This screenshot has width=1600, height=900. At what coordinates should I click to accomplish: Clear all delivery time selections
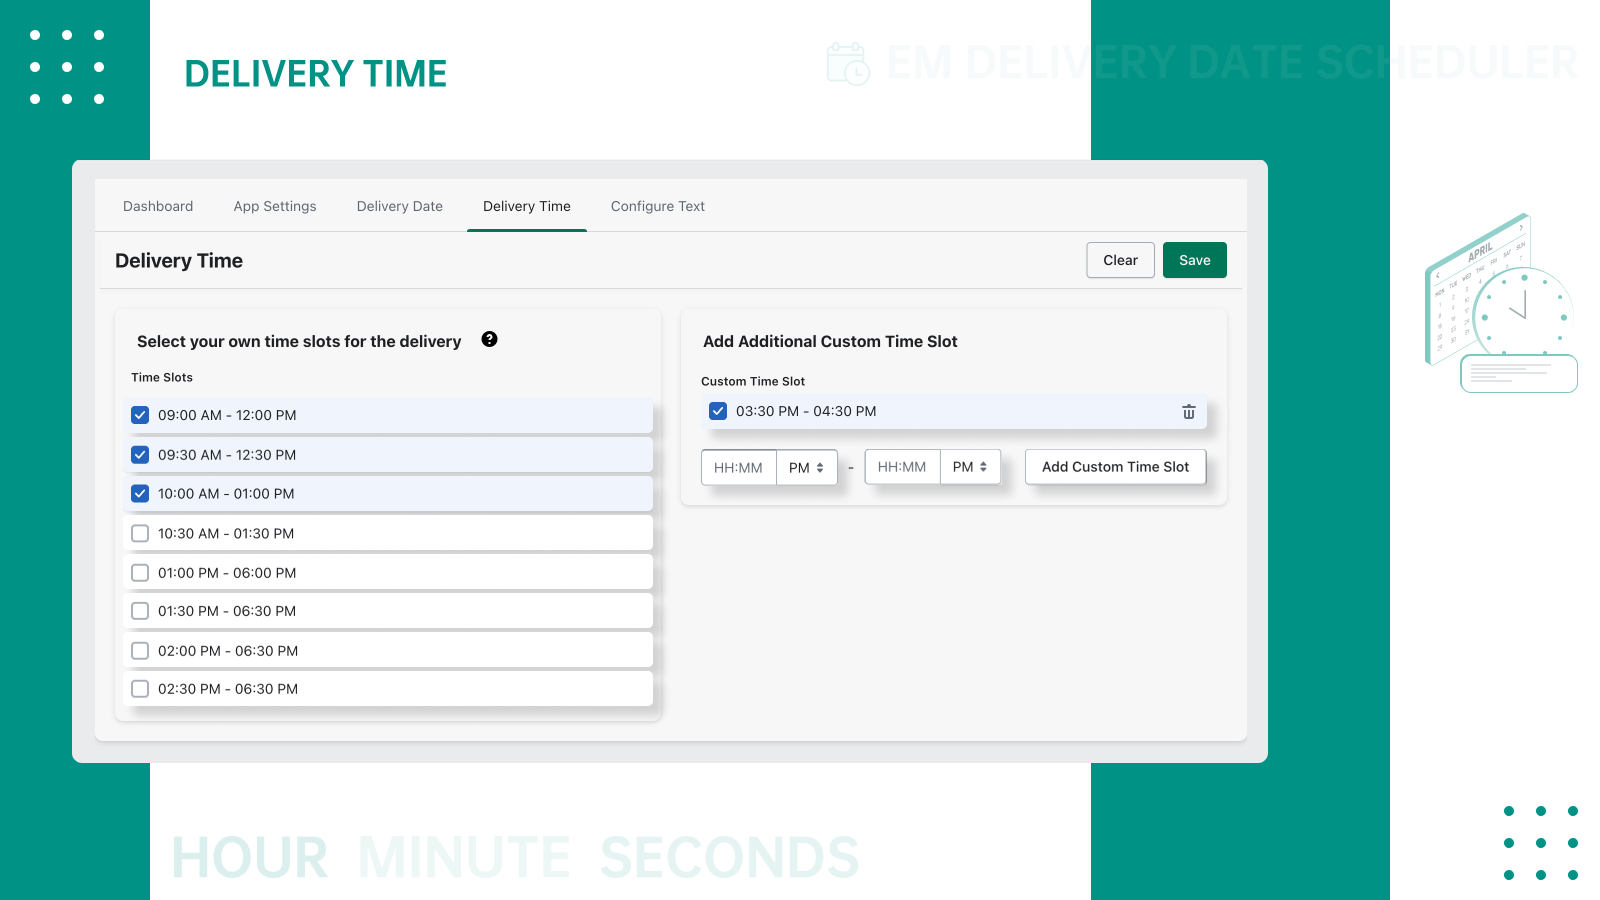pos(1120,260)
